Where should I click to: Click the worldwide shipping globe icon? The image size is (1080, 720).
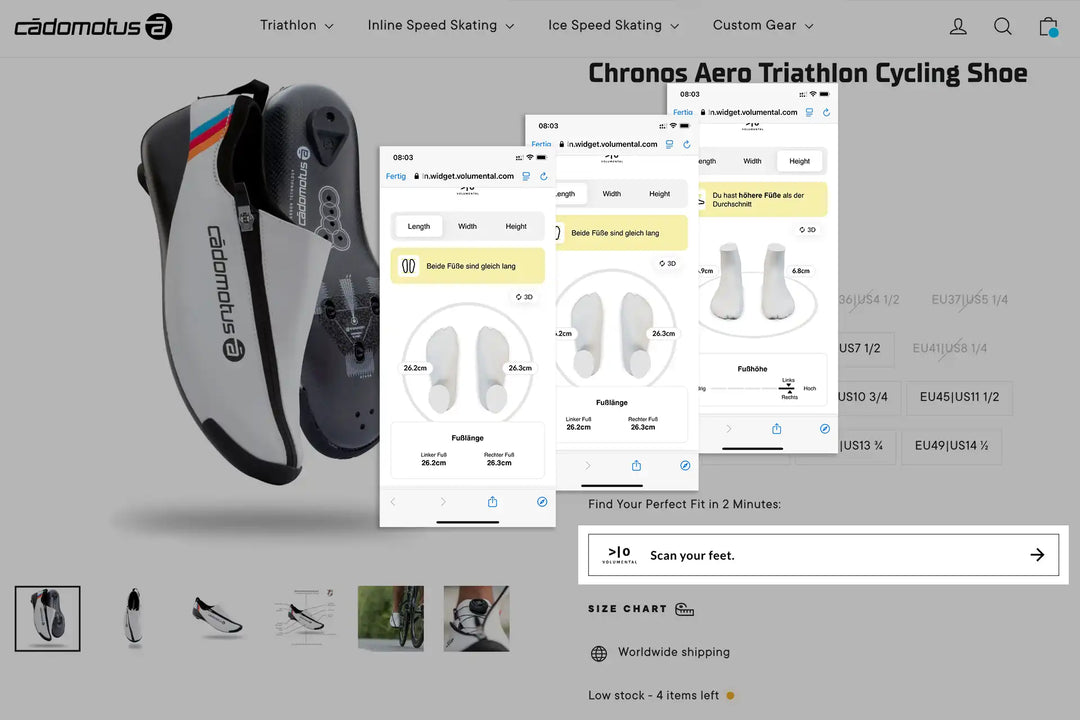(599, 653)
